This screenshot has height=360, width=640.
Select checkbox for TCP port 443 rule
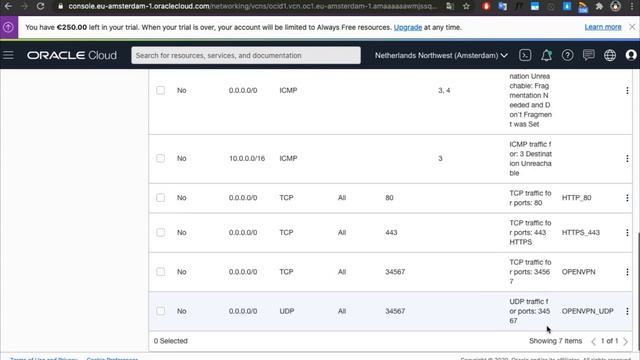click(160, 233)
